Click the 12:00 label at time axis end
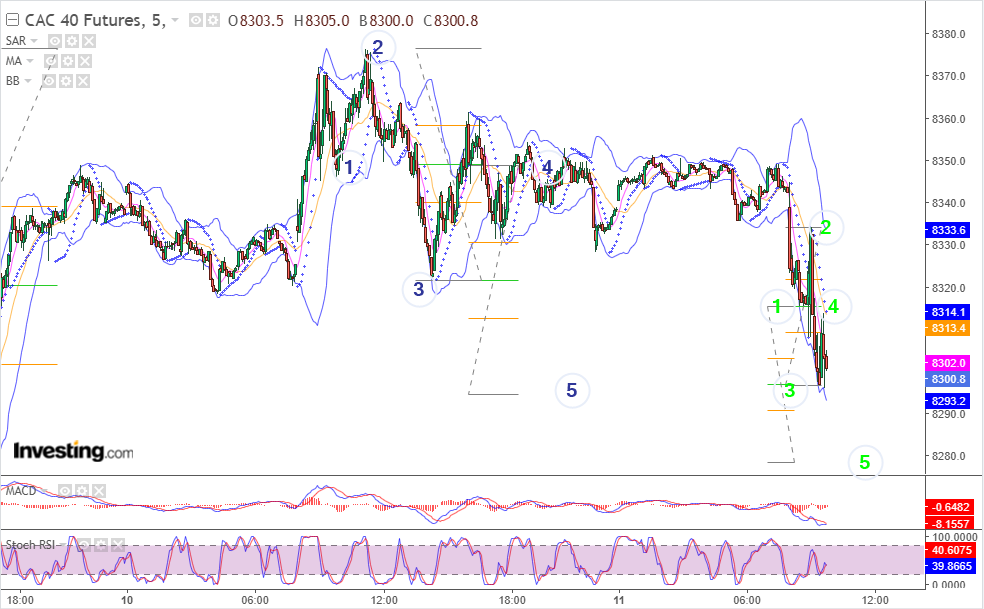Viewport: 984px width, 609px height. tap(875, 600)
